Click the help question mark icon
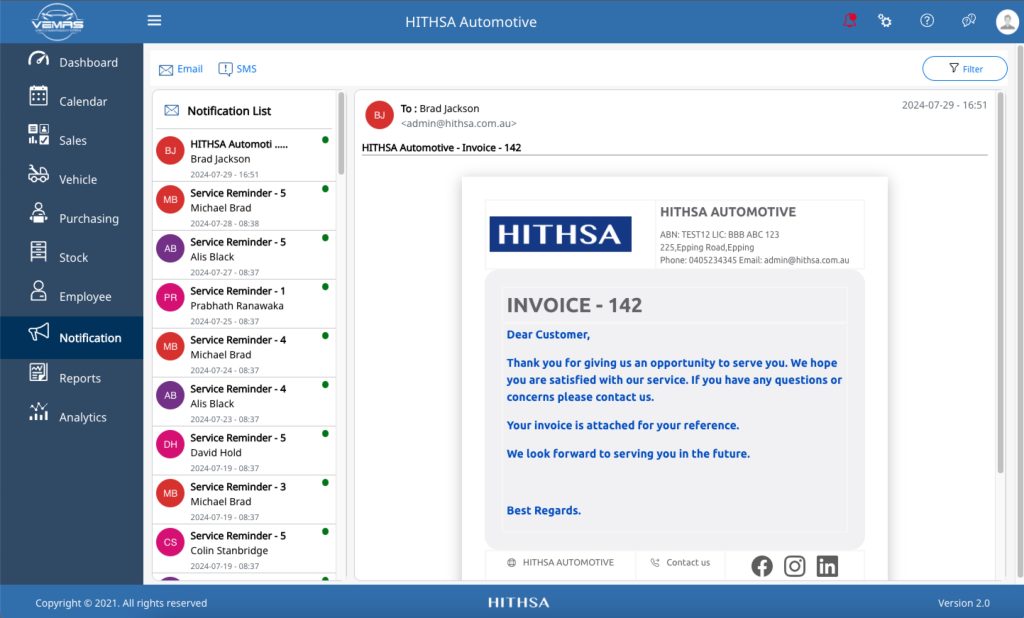1024x618 pixels. [927, 21]
